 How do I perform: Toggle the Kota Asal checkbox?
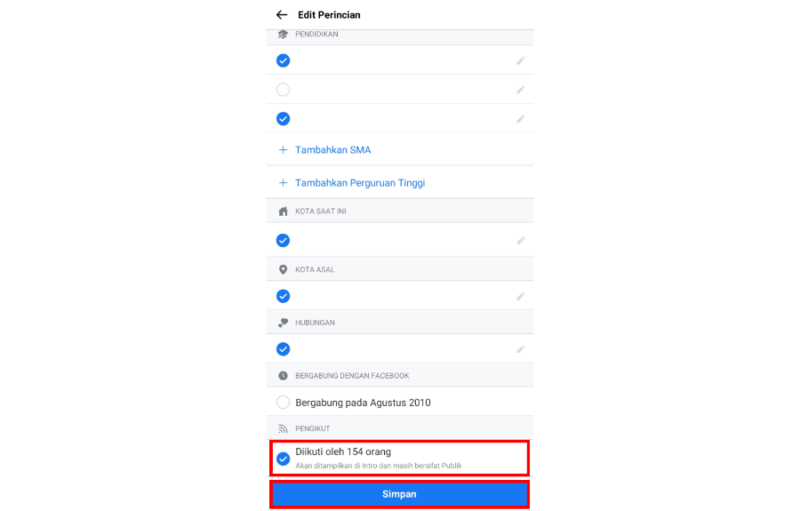tap(283, 296)
